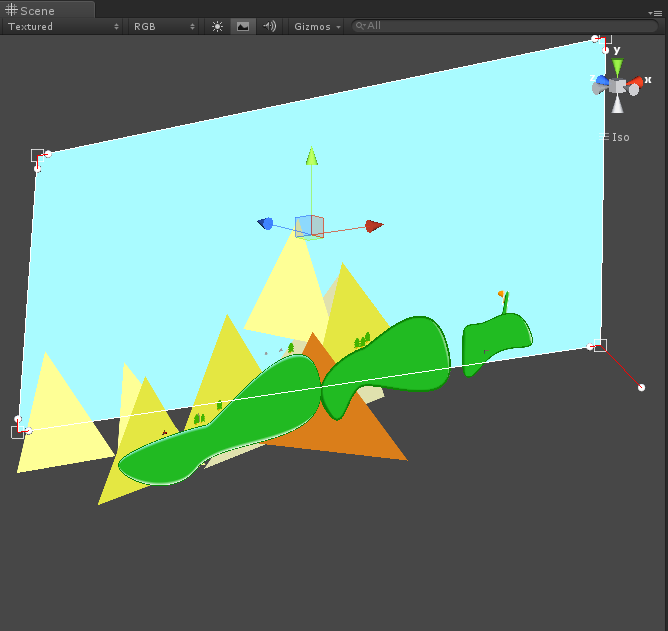Screen dimensions: 668x631
Task: Open the Gizmos dropdown menu
Action: [x=317, y=26]
